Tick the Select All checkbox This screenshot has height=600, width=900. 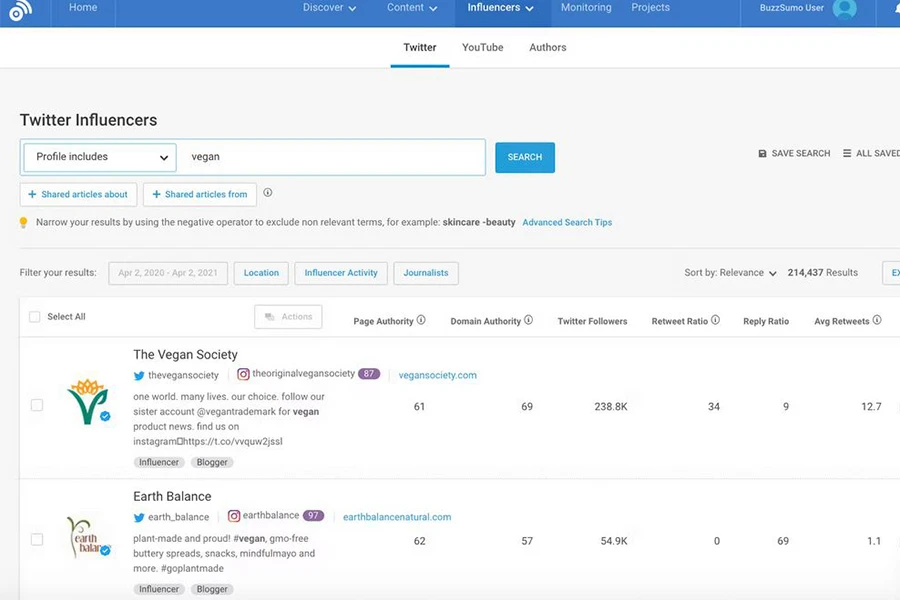pyautogui.click(x=34, y=316)
